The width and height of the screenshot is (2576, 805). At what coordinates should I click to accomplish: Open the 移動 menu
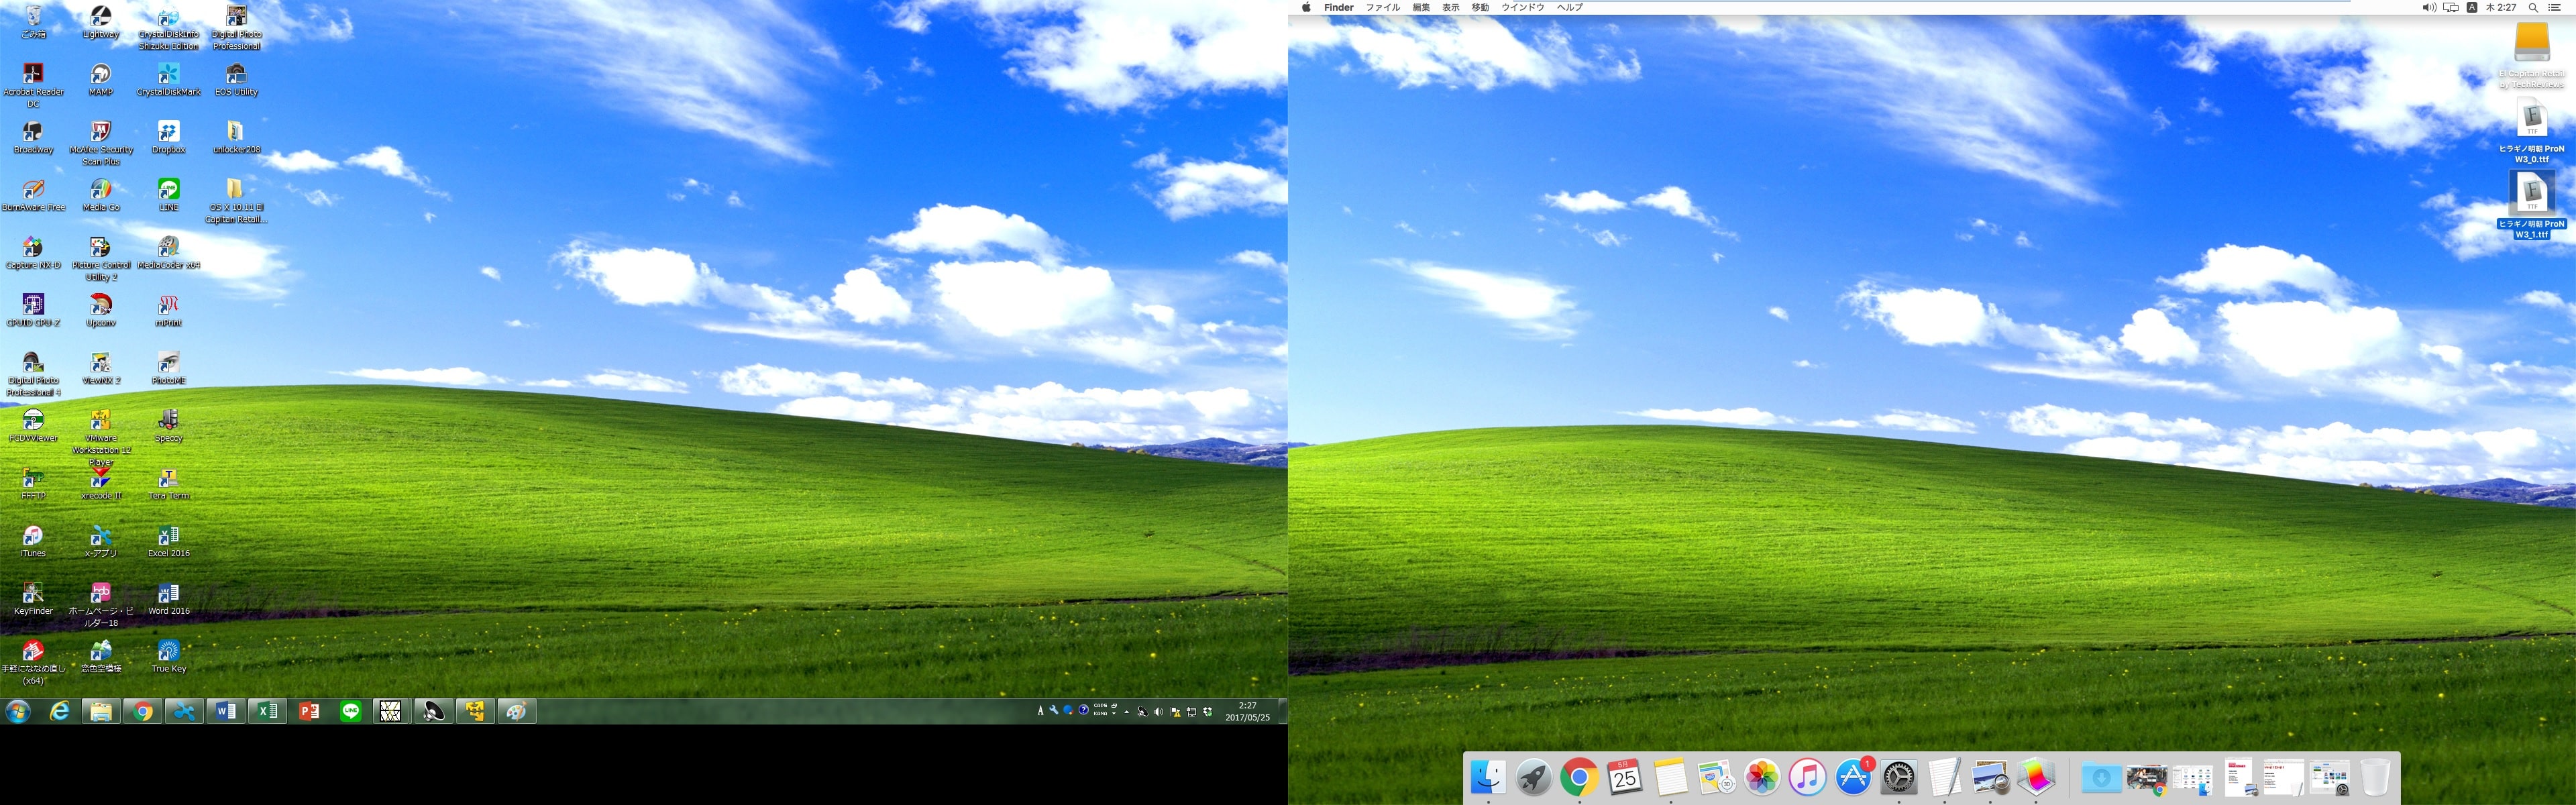click(x=1480, y=7)
